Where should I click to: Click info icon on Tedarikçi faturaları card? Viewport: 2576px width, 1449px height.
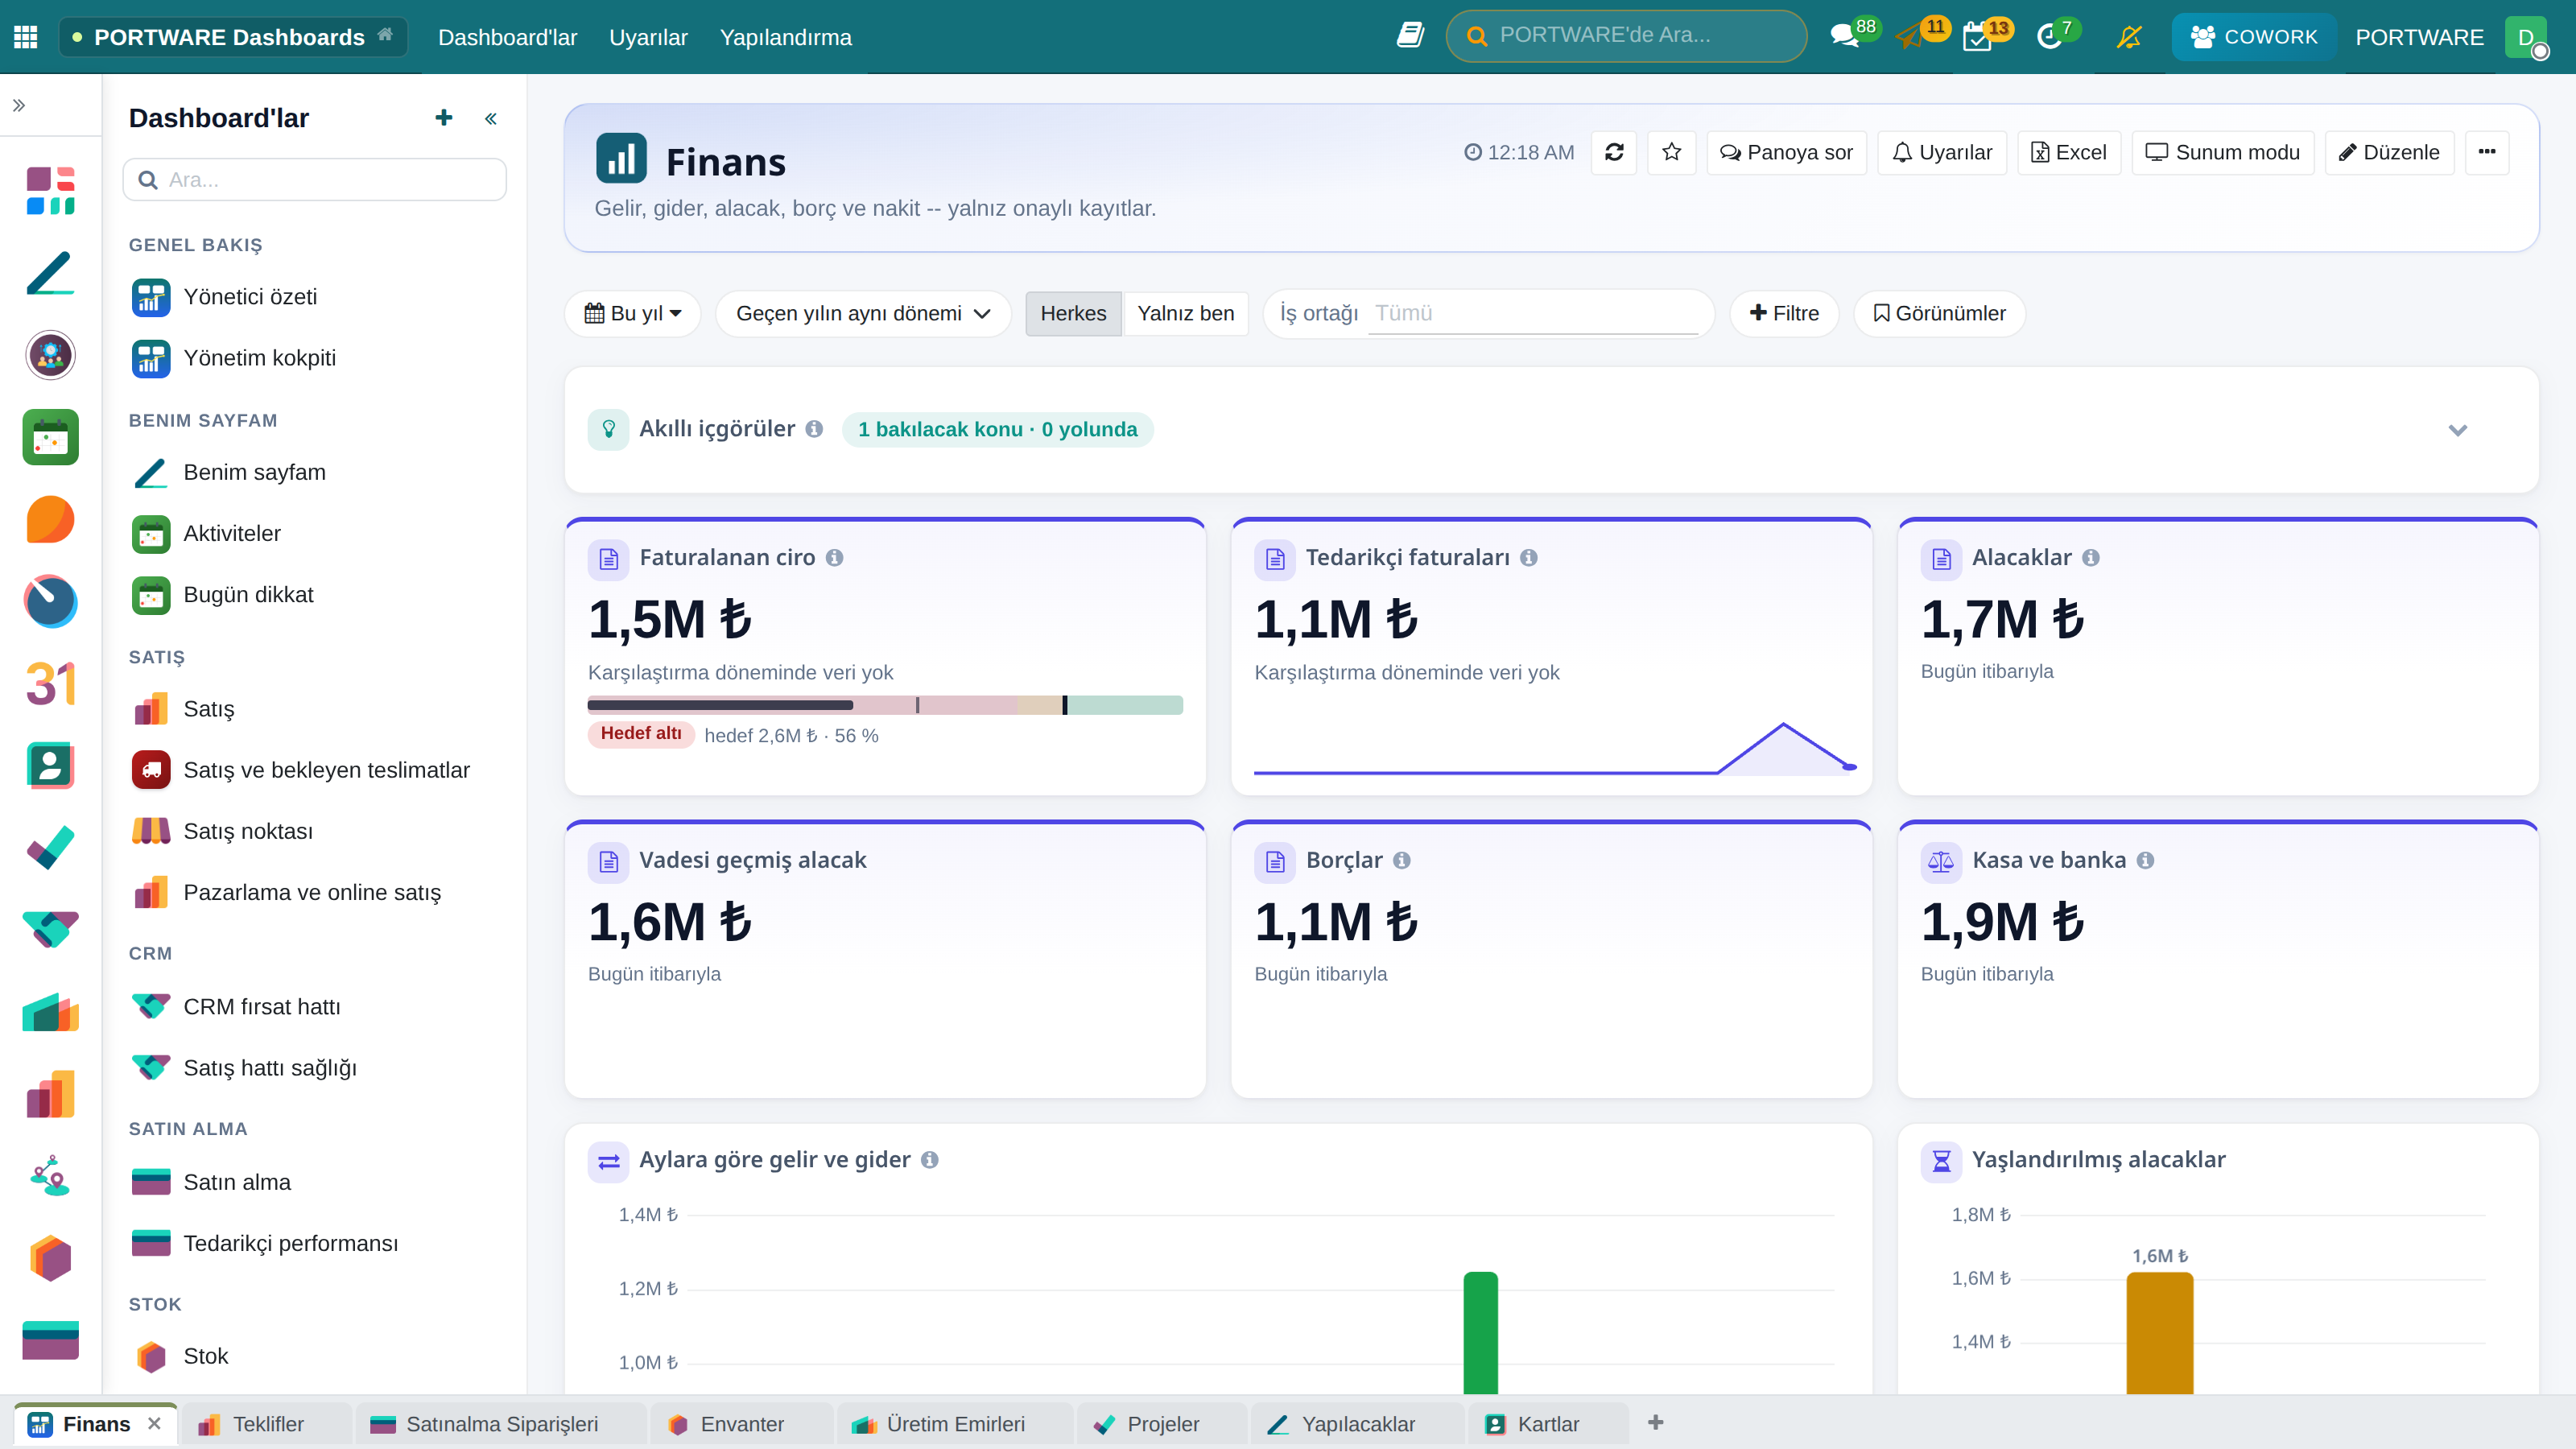coord(1528,558)
